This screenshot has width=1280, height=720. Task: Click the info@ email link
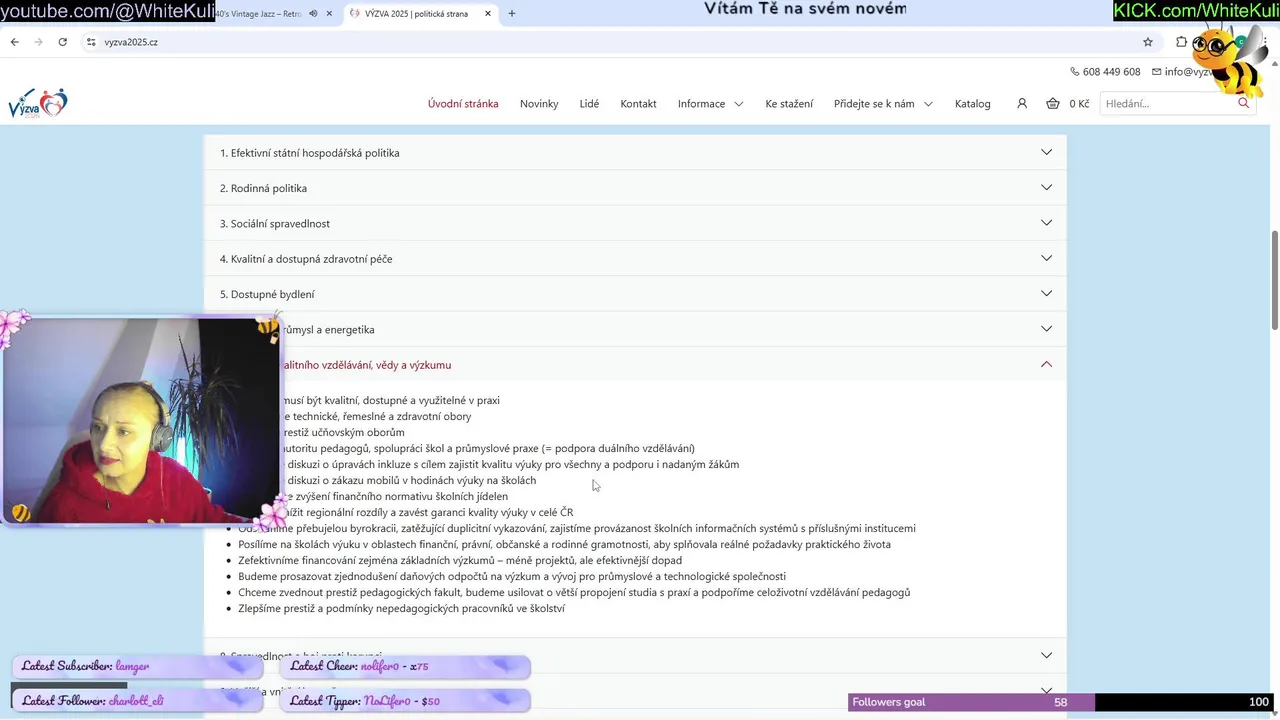tap(1182, 72)
